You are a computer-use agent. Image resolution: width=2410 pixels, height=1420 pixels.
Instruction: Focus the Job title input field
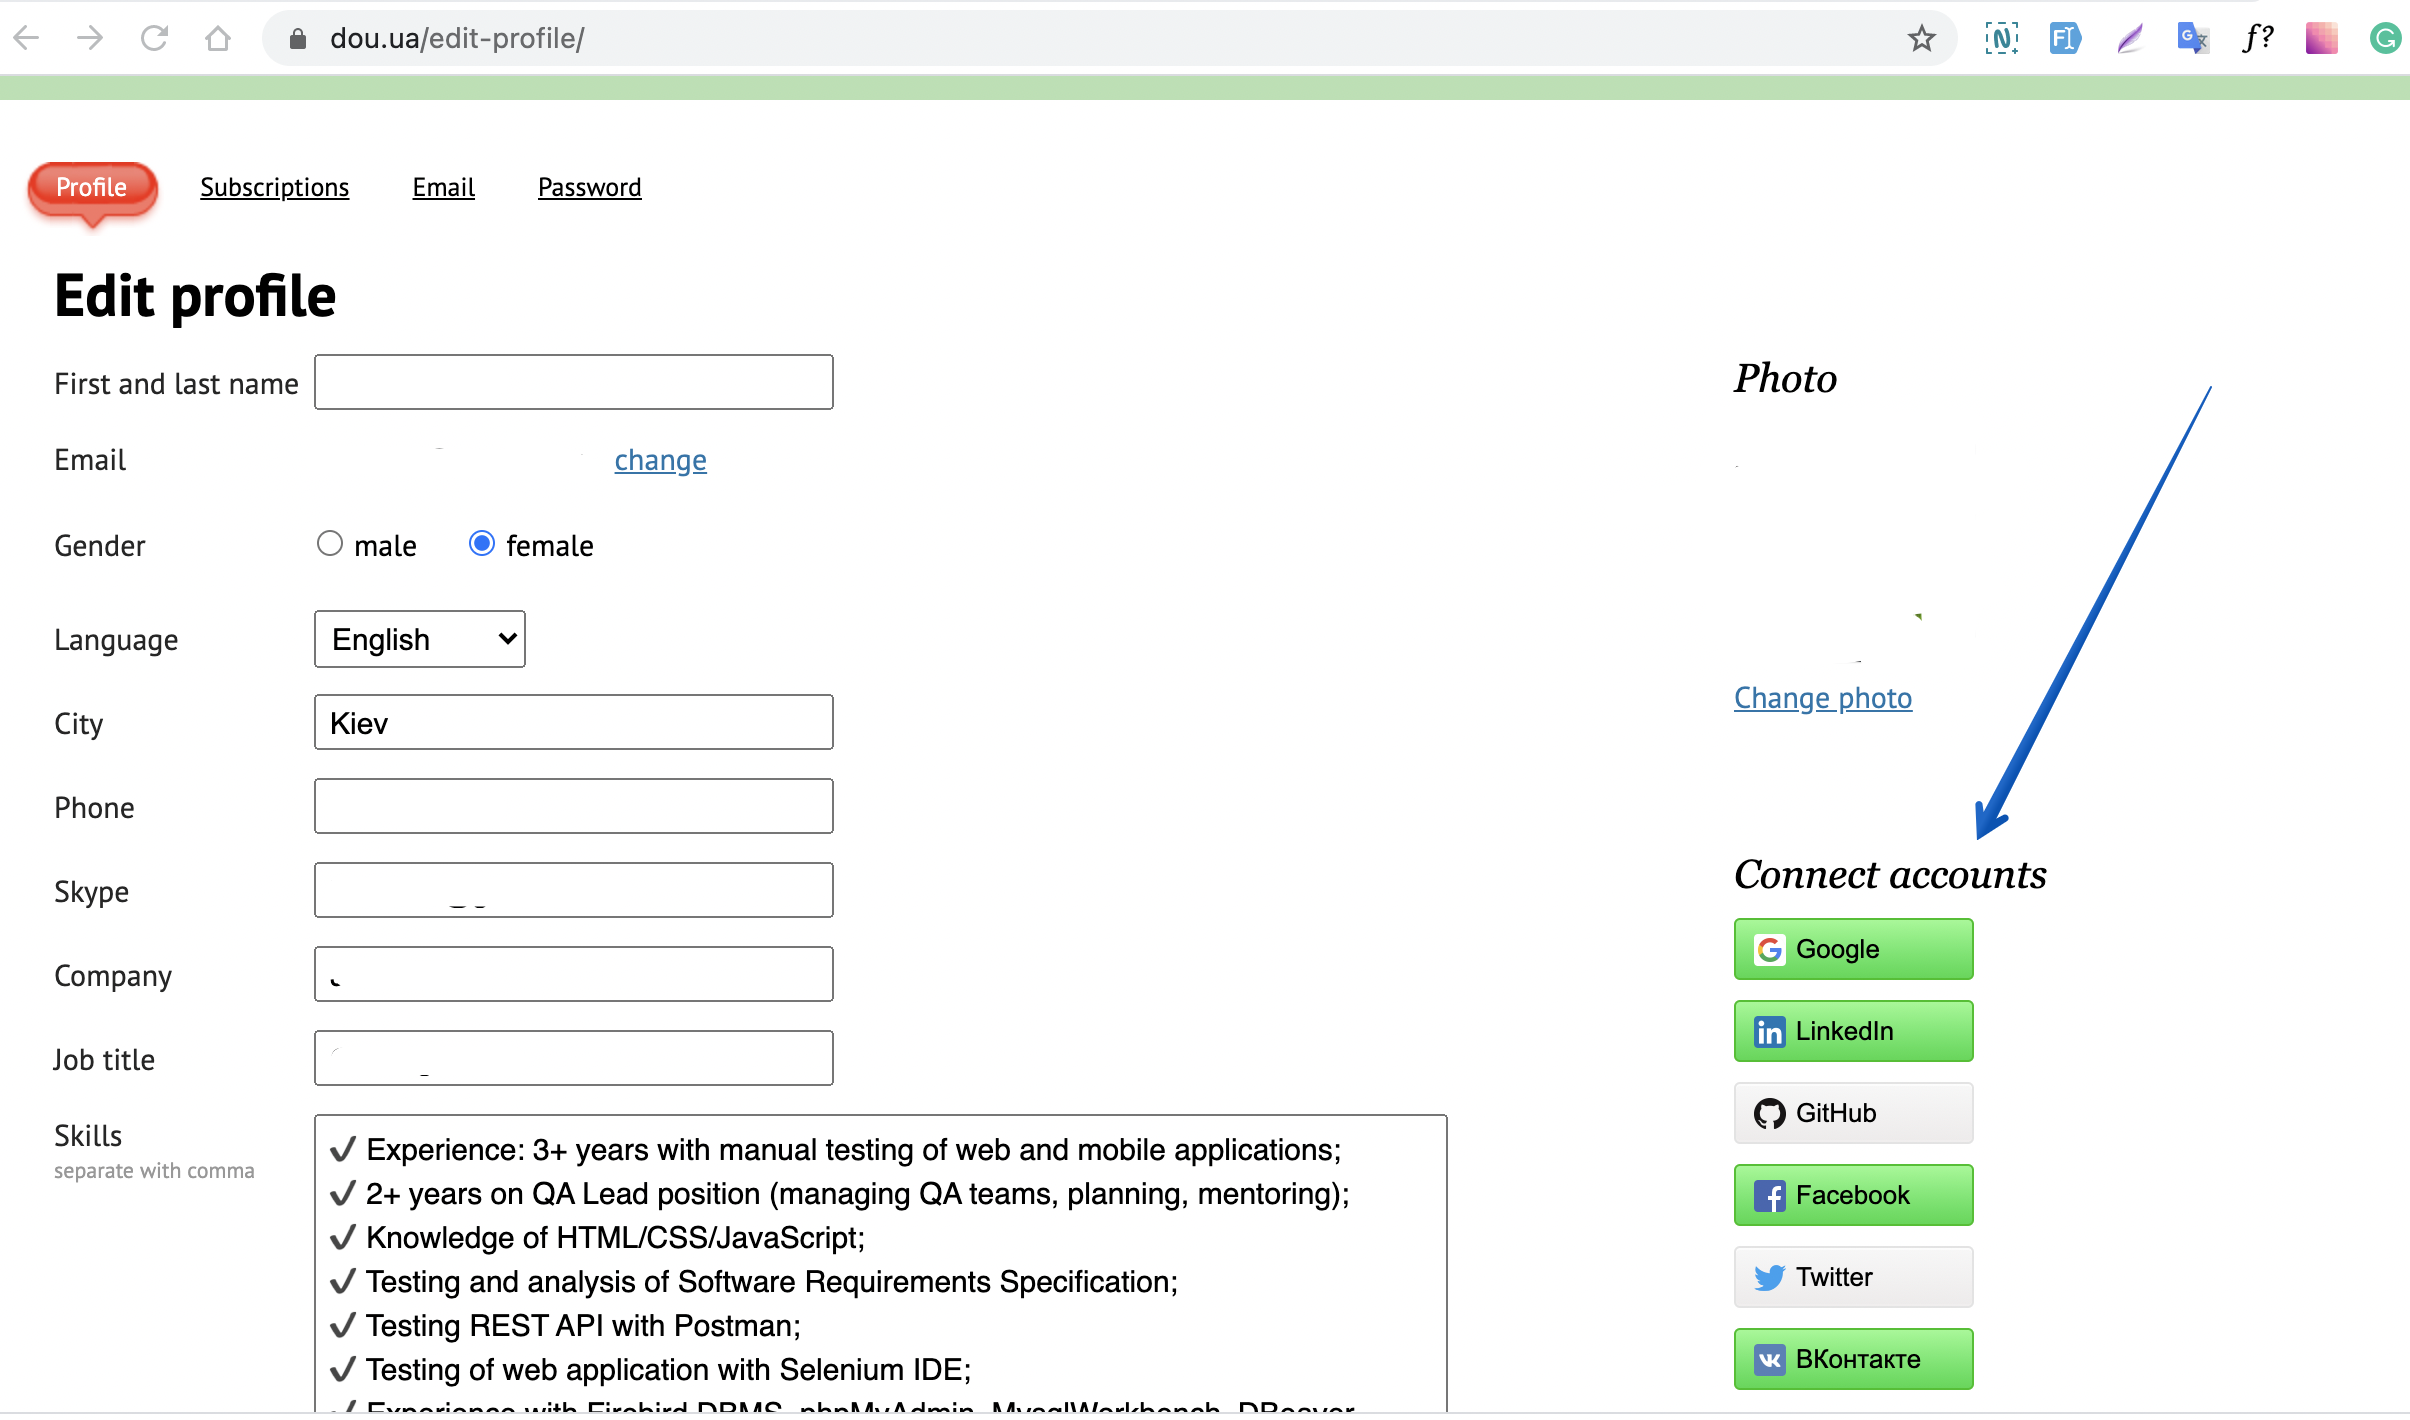point(573,1058)
